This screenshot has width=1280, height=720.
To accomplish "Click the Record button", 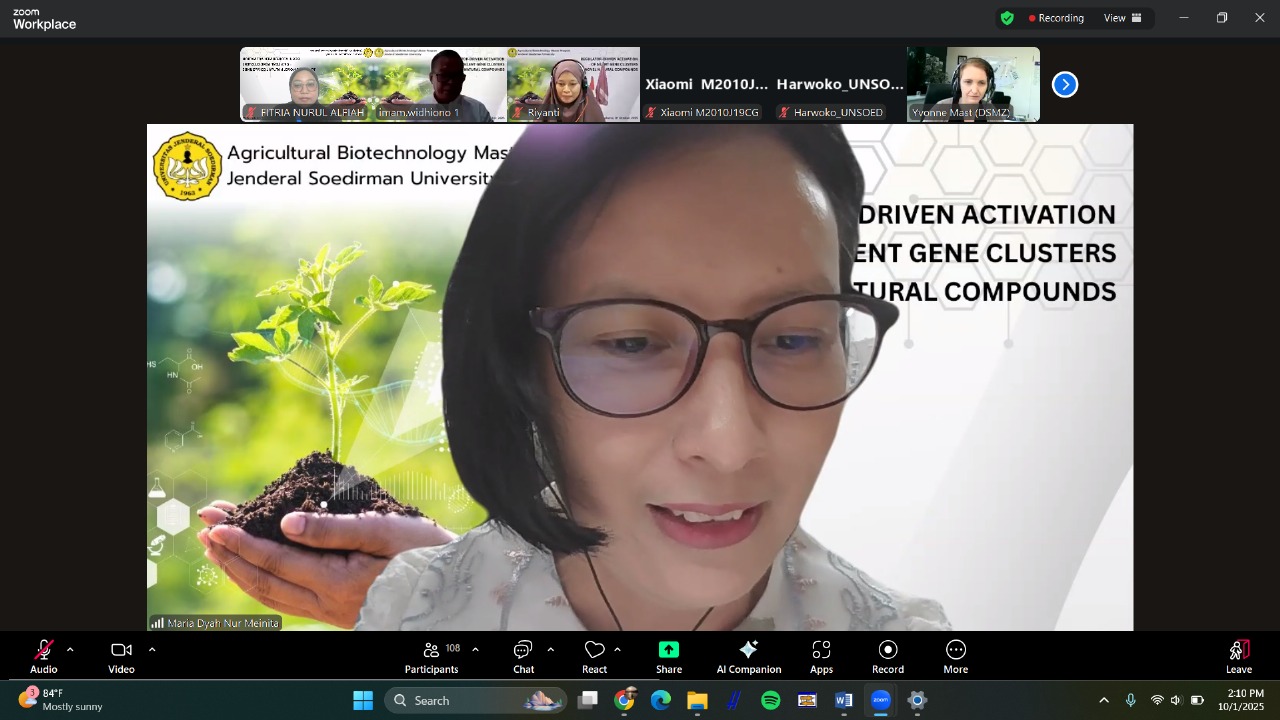I will pyautogui.click(x=887, y=656).
